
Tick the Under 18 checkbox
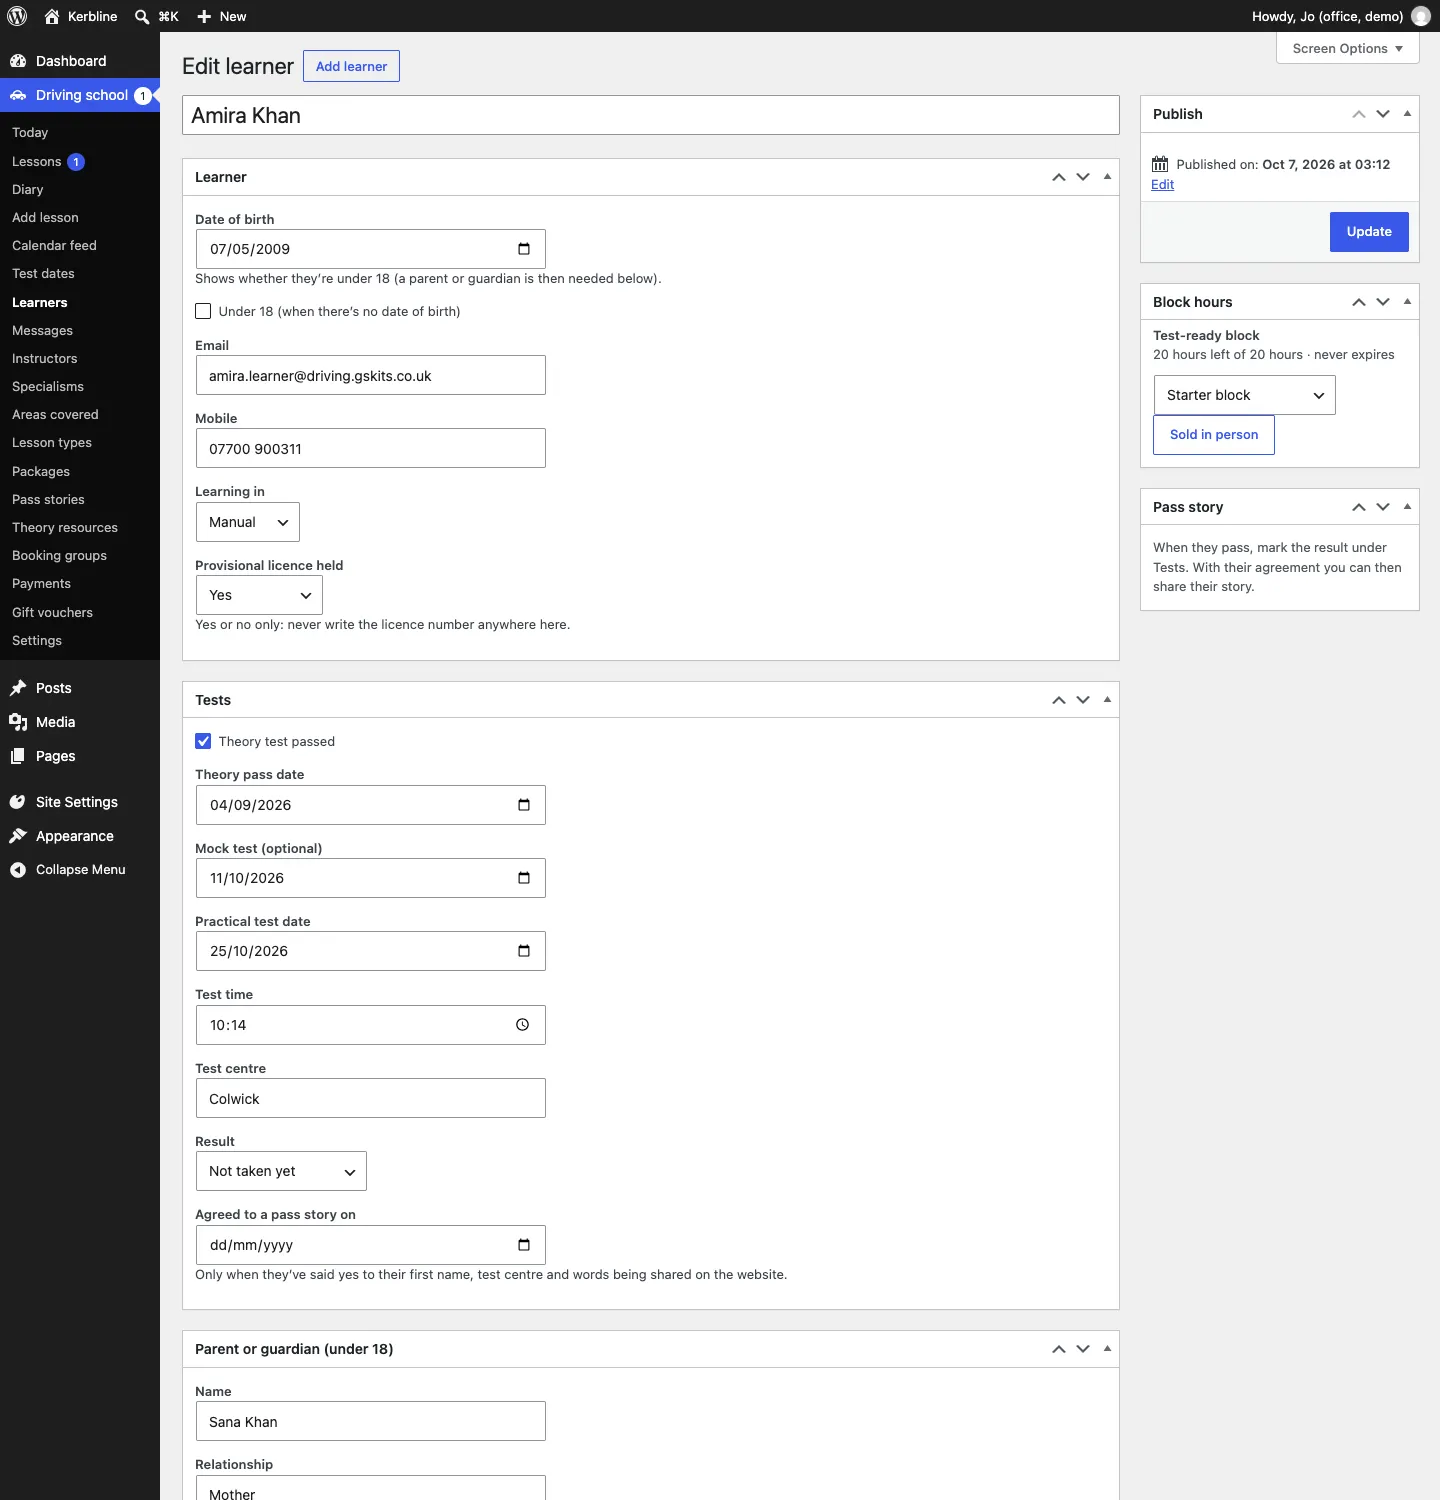click(x=203, y=311)
